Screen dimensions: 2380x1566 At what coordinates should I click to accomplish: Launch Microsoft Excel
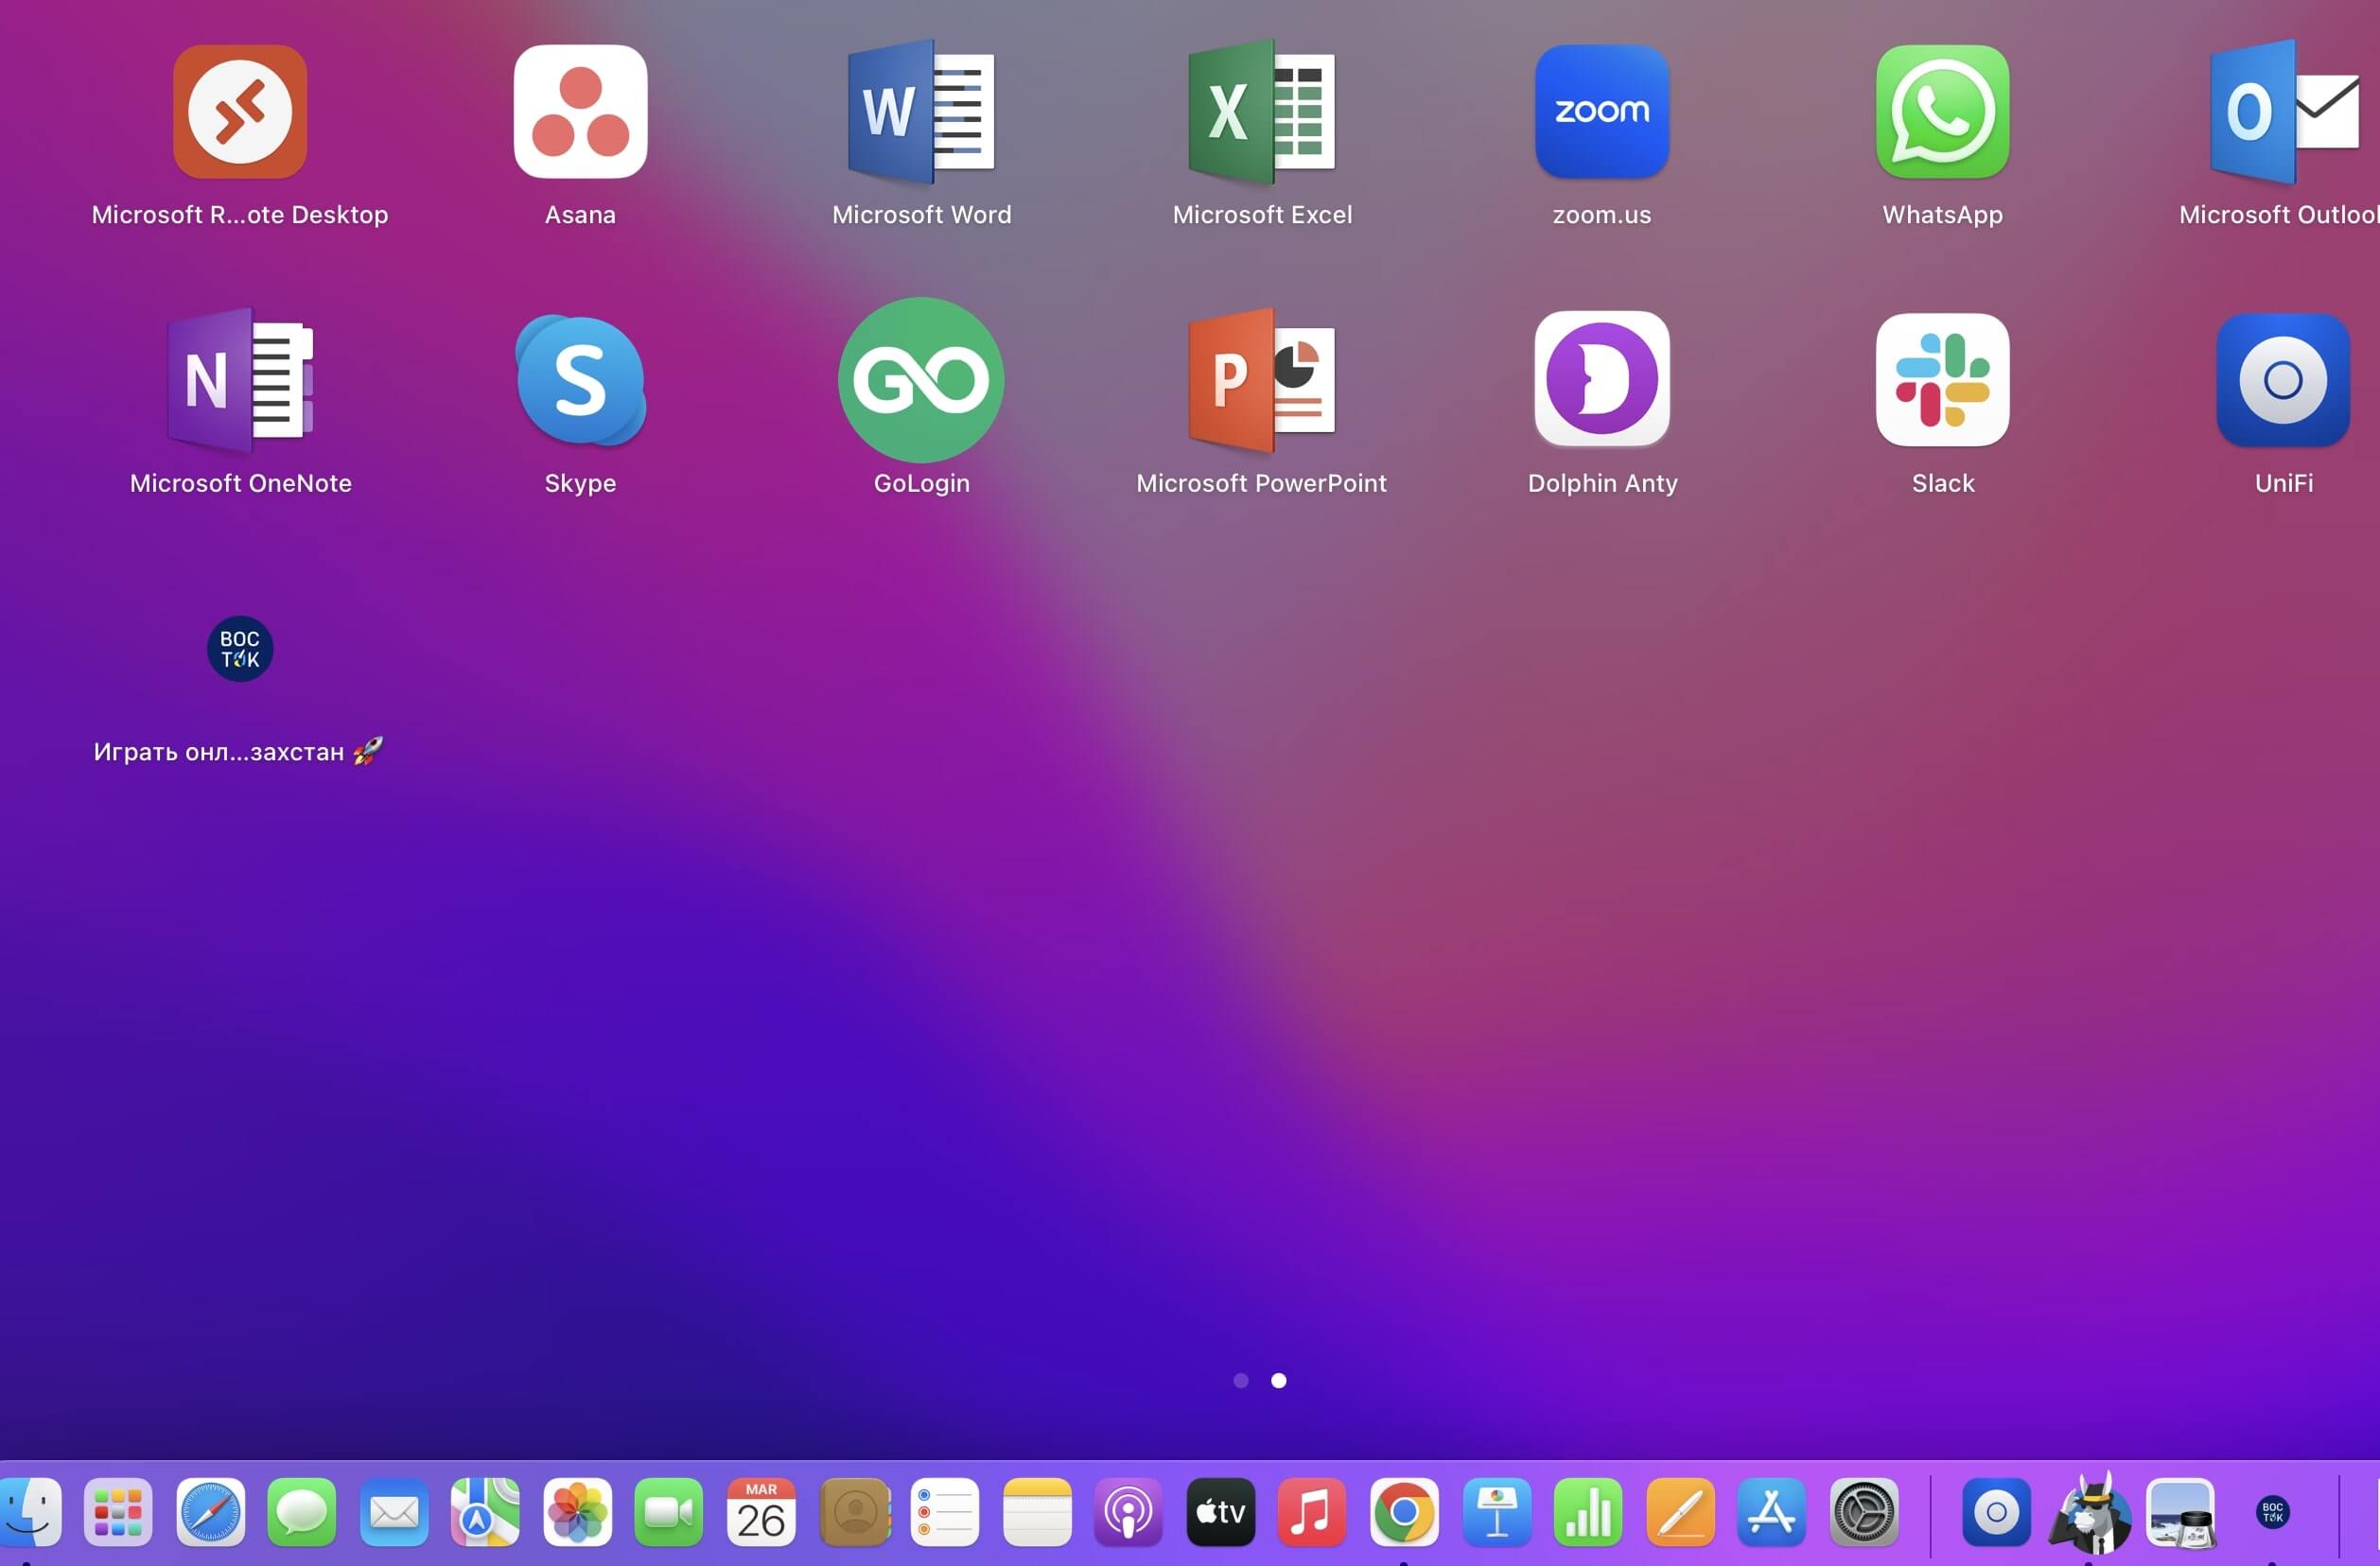pos(1262,112)
